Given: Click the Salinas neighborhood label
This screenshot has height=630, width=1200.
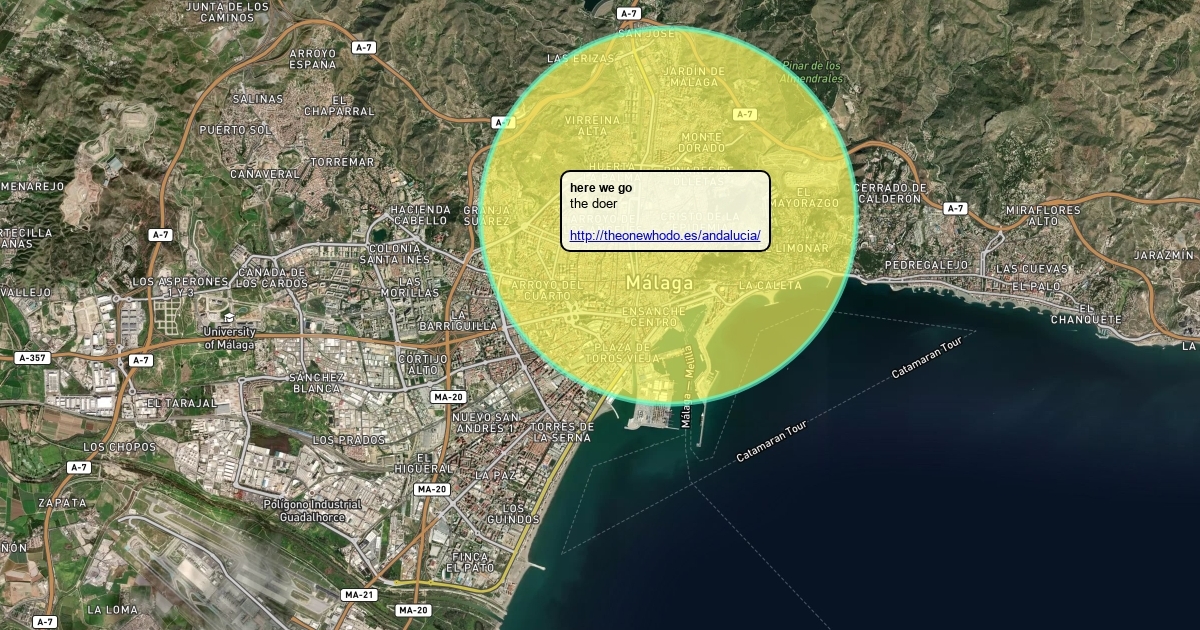Looking at the screenshot, I should coord(258,99).
